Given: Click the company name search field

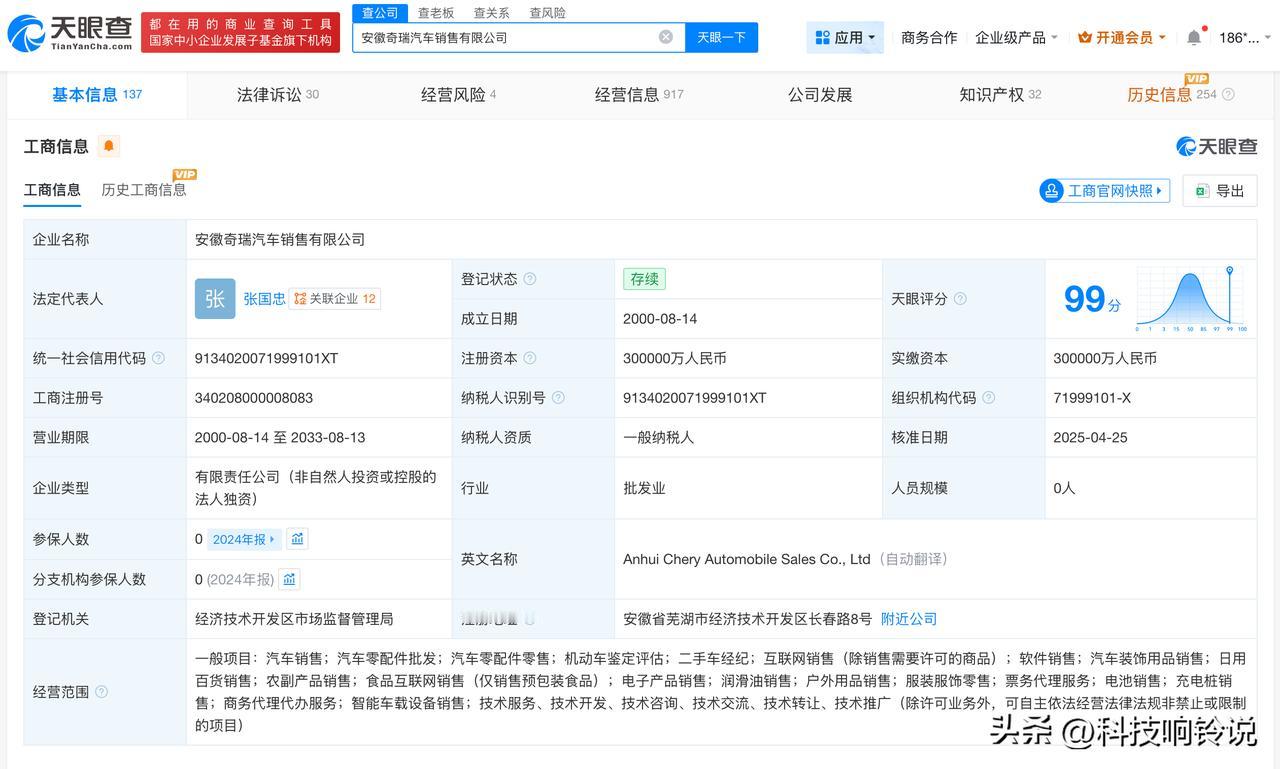Looking at the screenshot, I should pos(505,37).
